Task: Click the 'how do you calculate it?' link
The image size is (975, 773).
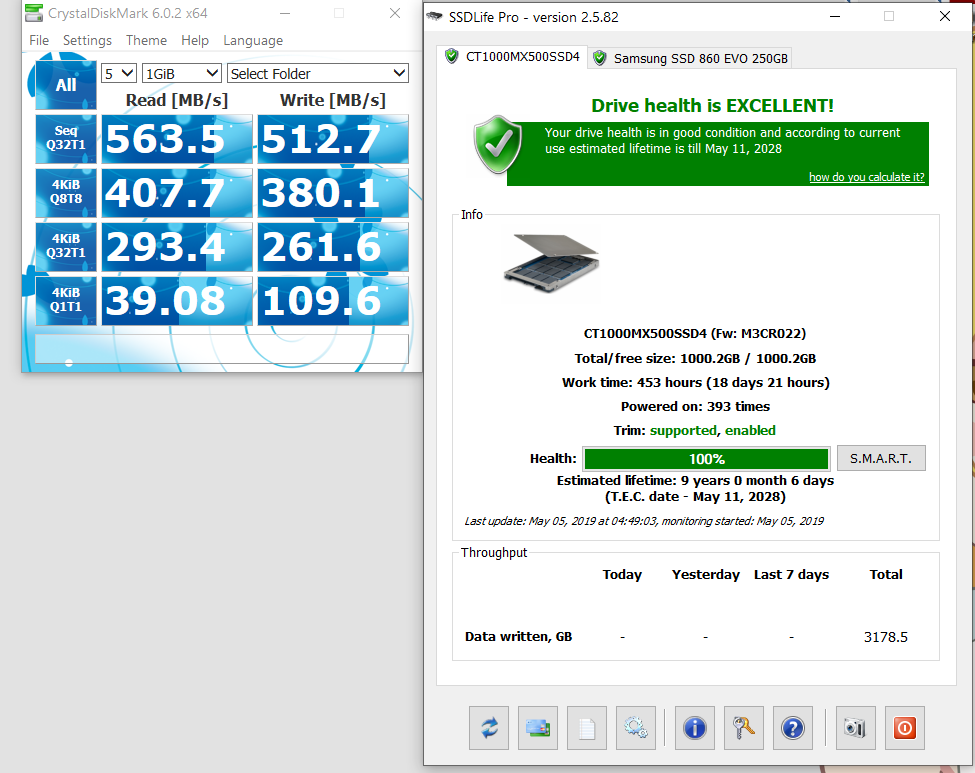Action: point(866,177)
